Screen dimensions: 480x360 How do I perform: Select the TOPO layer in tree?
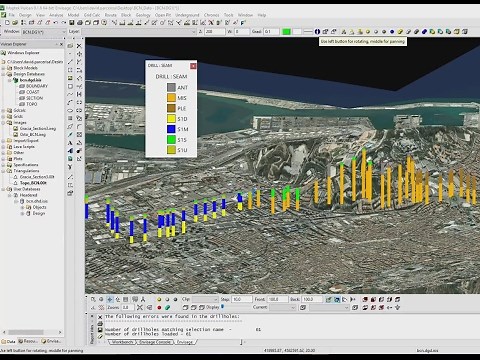click(x=32, y=104)
